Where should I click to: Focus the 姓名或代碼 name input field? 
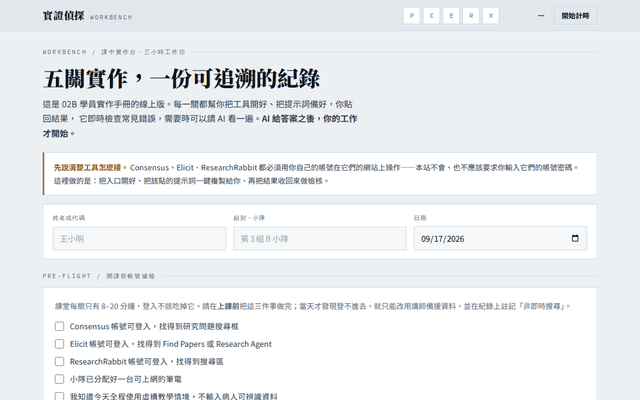[139, 239]
